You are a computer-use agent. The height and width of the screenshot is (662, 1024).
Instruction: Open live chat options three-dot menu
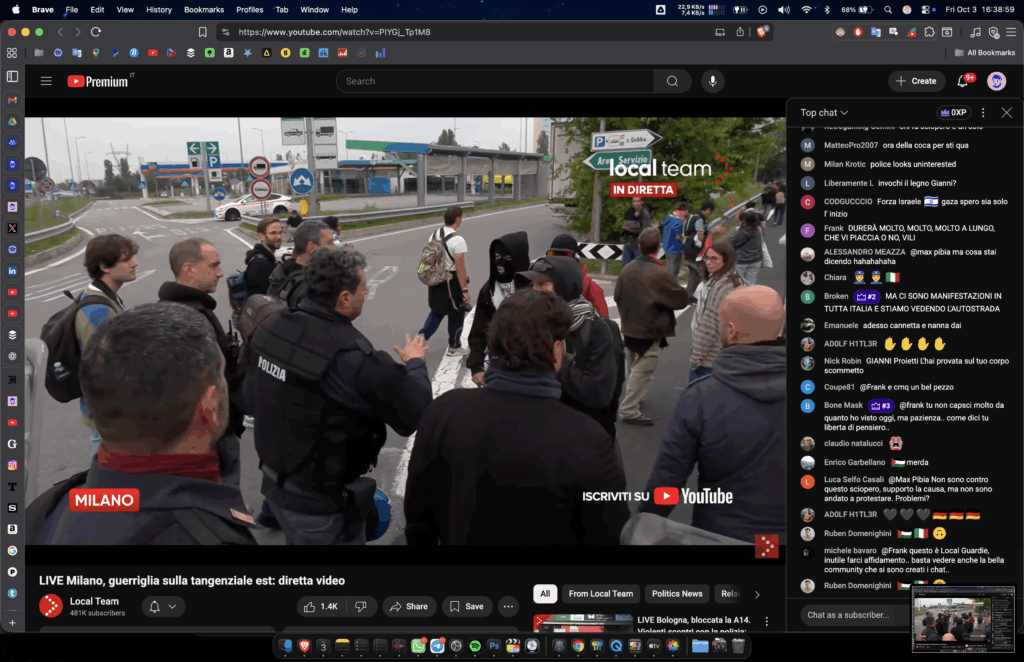[983, 113]
